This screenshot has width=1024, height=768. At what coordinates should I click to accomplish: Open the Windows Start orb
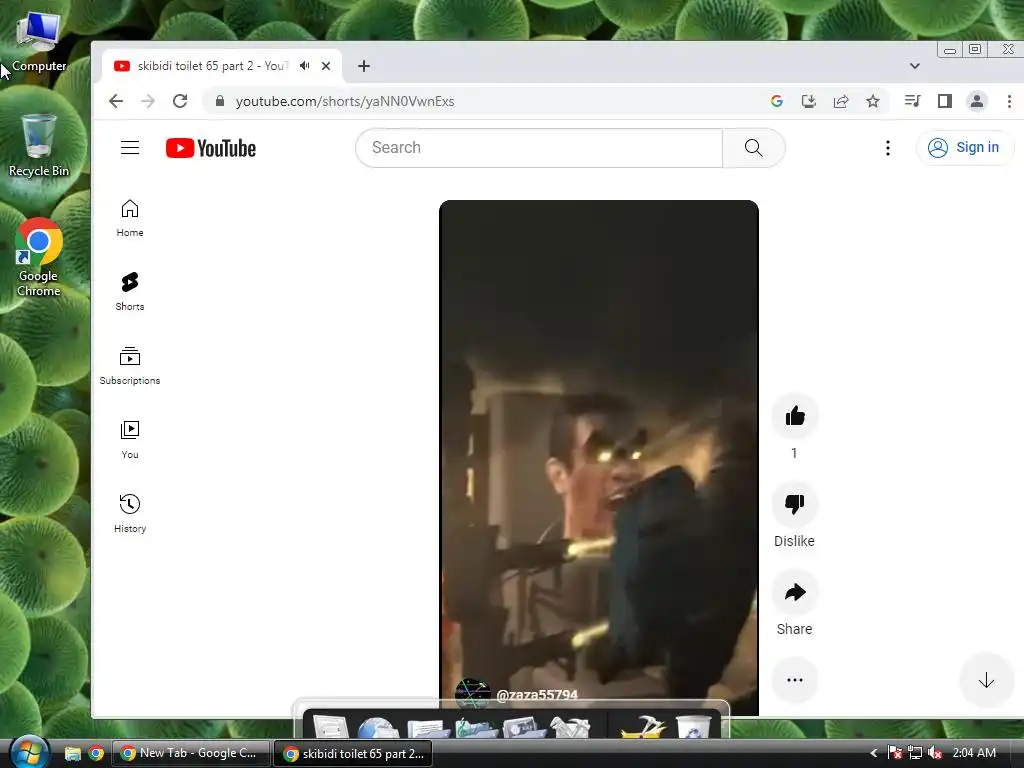tap(29, 752)
